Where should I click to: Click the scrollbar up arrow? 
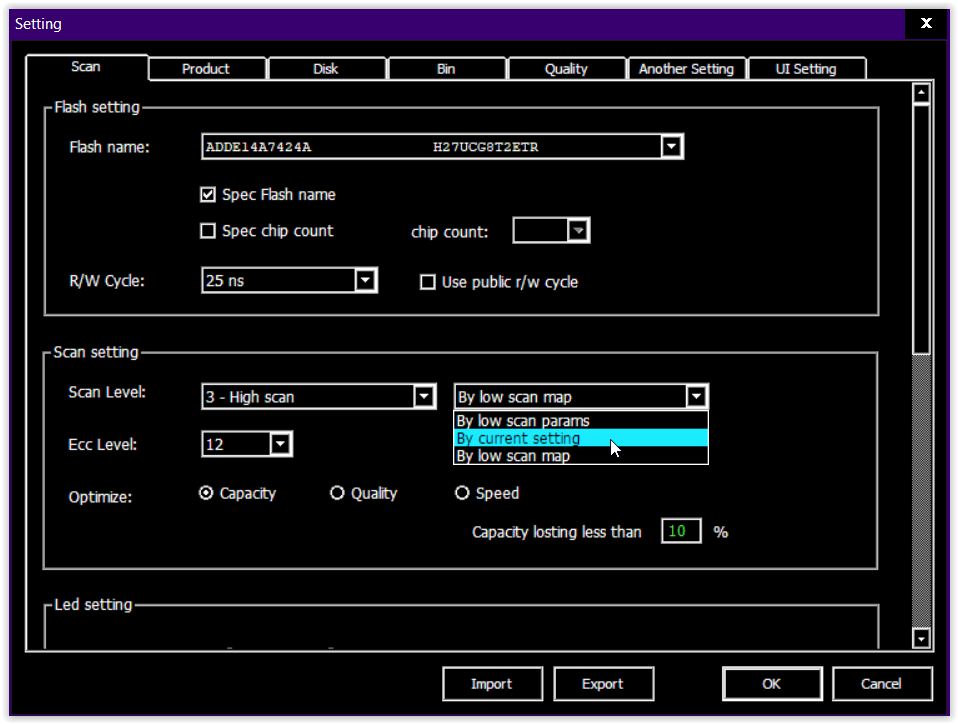tap(921, 93)
